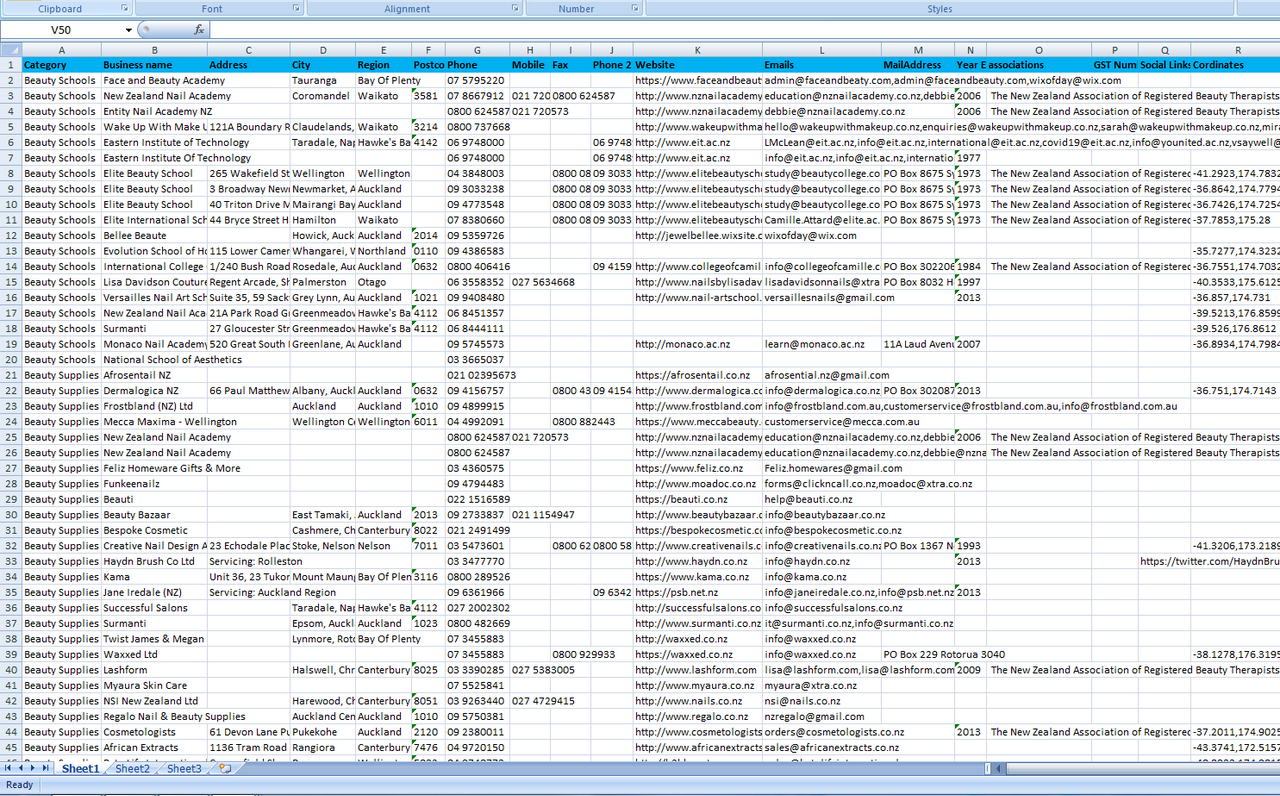This screenshot has height=796, width=1280.
Task: Open the Clipboard dialog launcher
Action: (125, 8)
